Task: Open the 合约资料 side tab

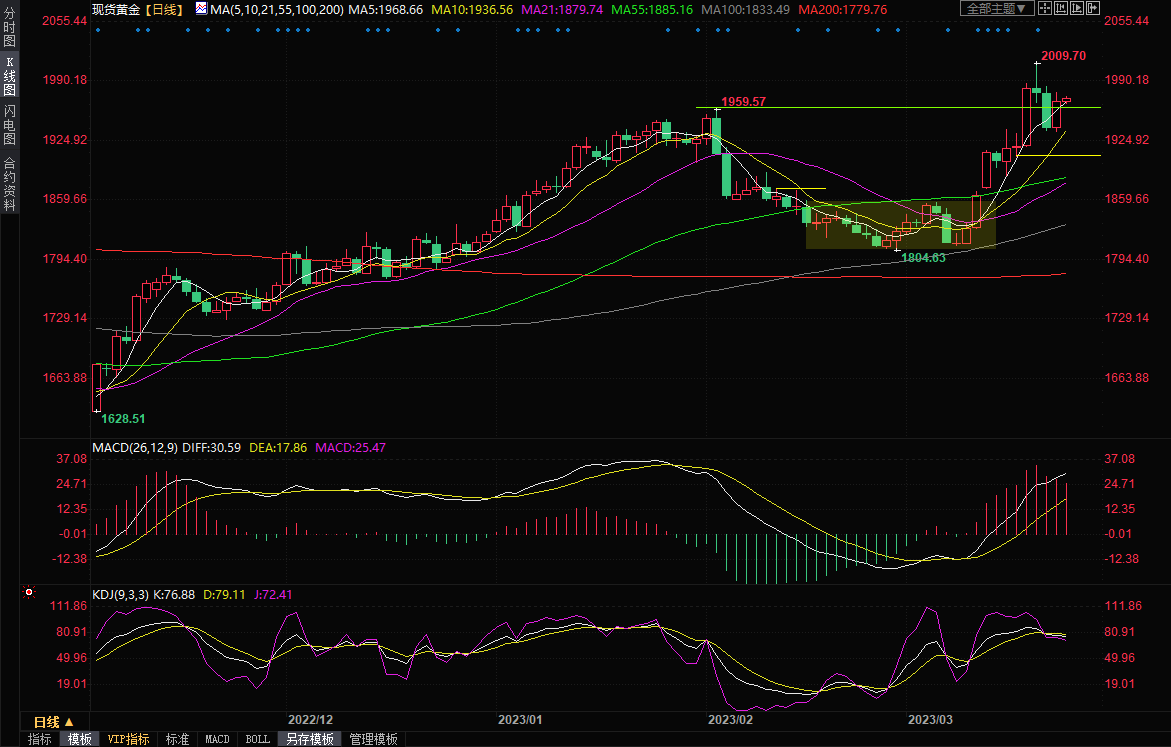Action: tap(9, 184)
